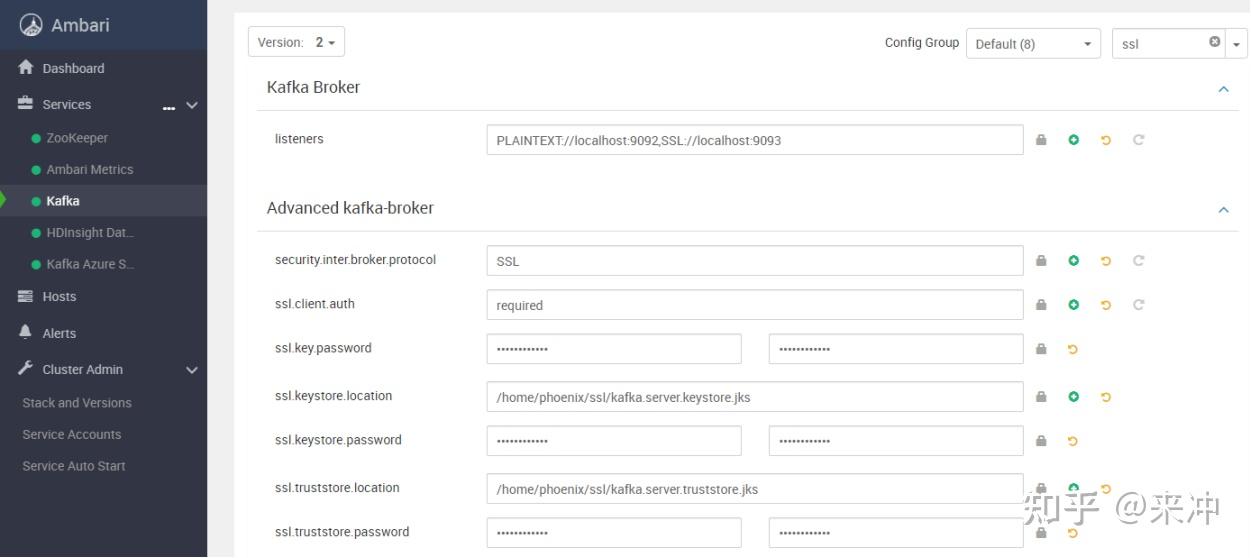Collapse the Services list chevron
Viewport: 1251px width, 558px height.
tap(192, 105)
